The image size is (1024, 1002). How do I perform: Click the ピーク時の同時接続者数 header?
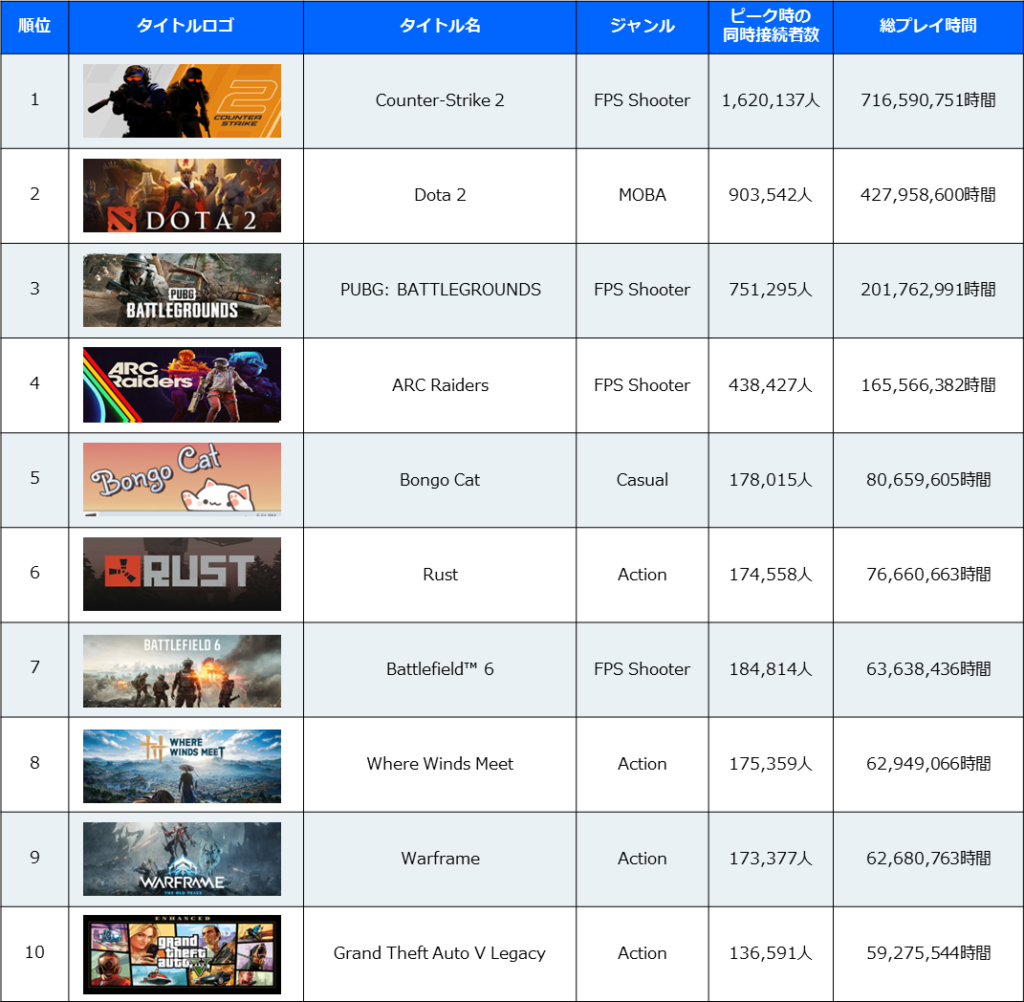click(x=770, y=26)
